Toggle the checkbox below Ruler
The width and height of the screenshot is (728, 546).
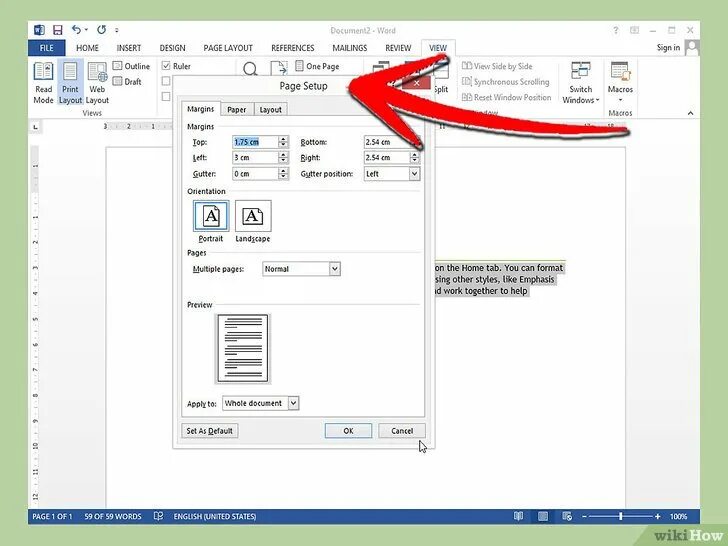tap(166, 81)
